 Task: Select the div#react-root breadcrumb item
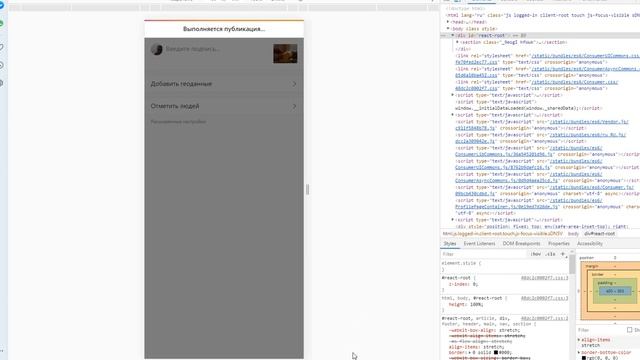[599, 234]
